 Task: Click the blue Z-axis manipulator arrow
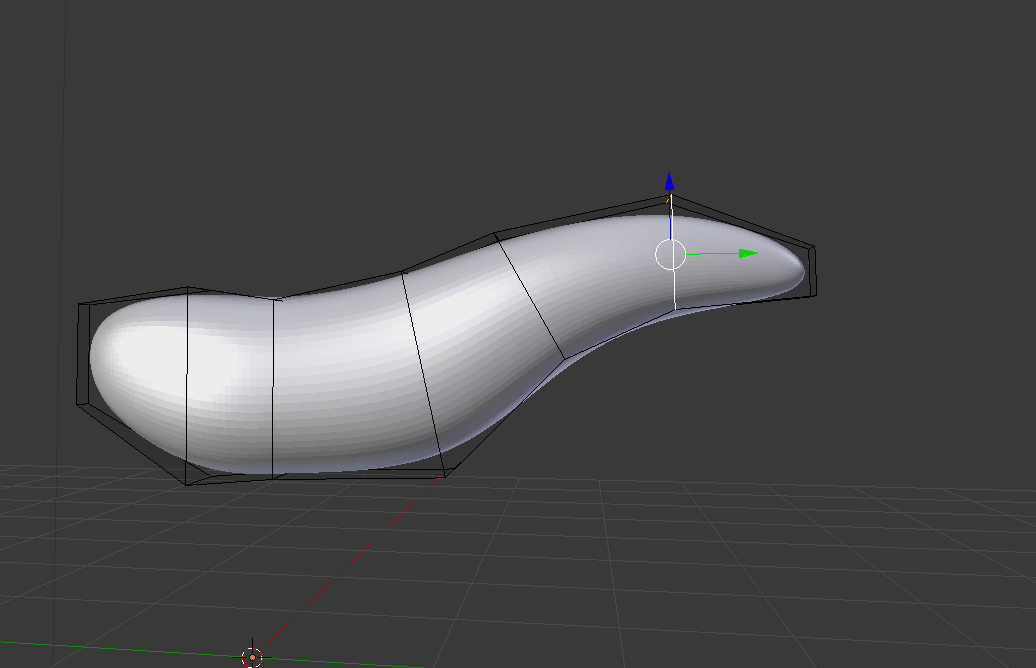pyautogui.click(x=669, y=183)
